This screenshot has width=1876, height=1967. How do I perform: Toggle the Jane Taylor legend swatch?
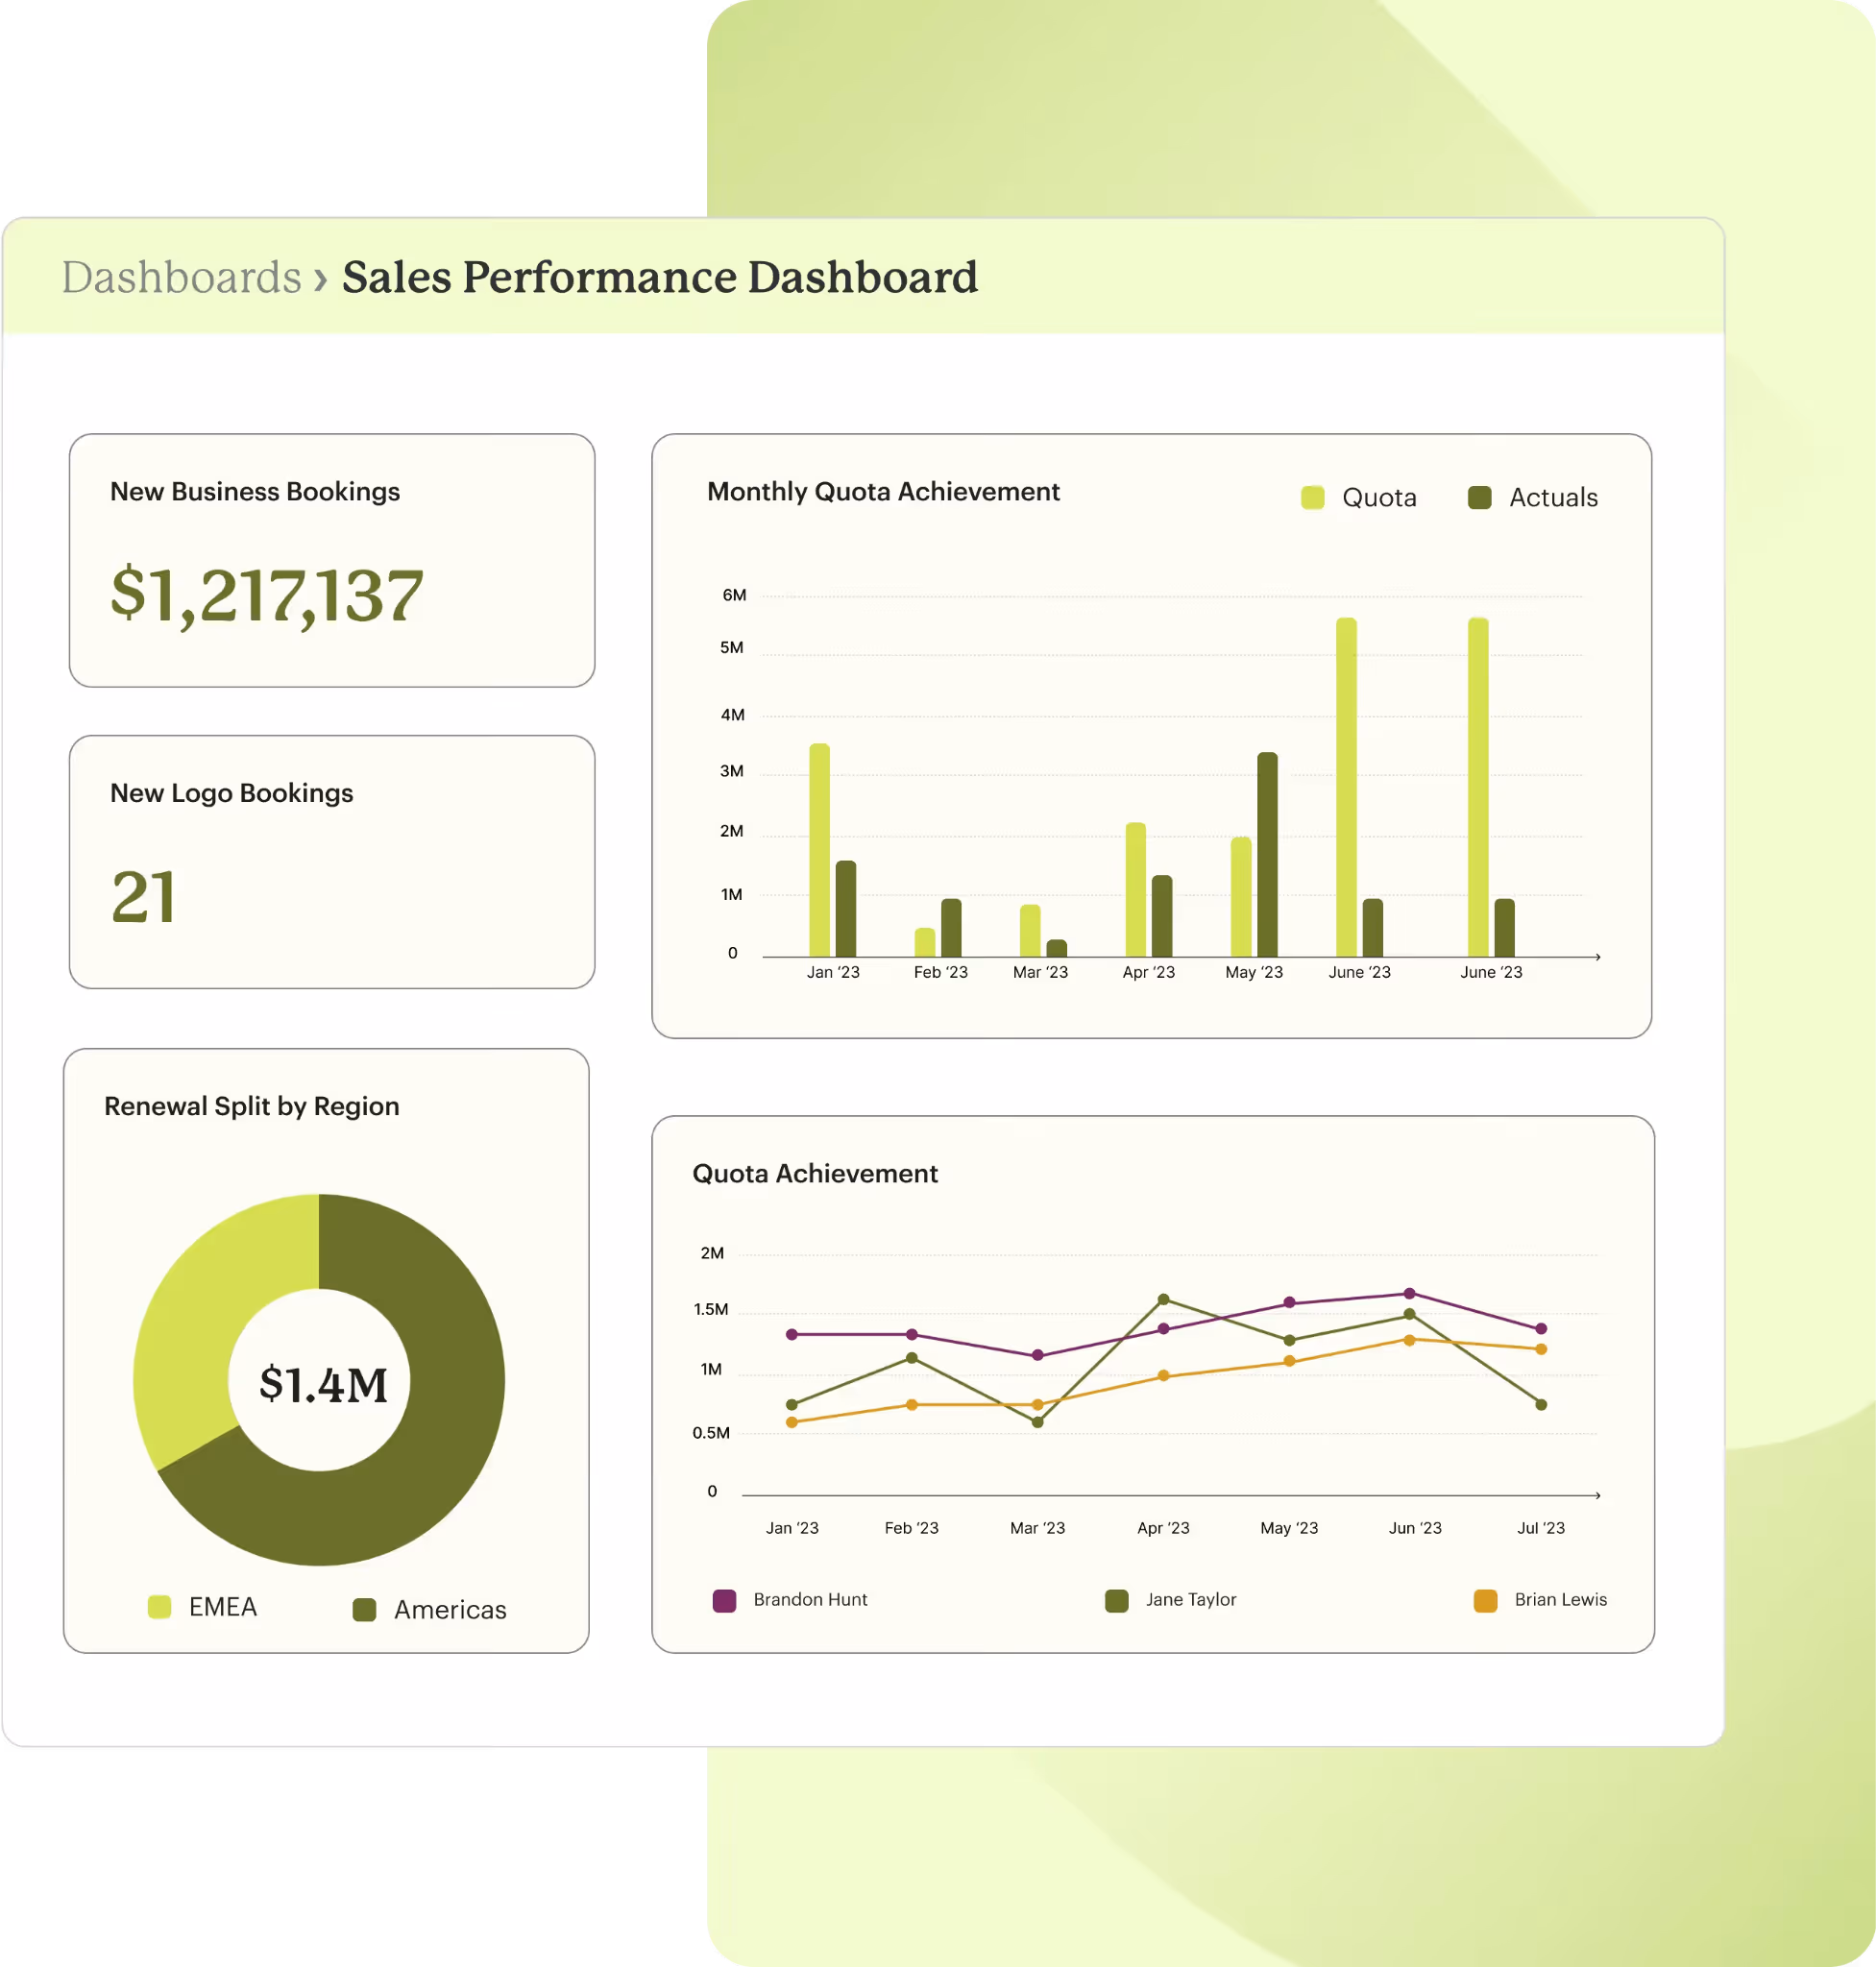[1116, 1600]
